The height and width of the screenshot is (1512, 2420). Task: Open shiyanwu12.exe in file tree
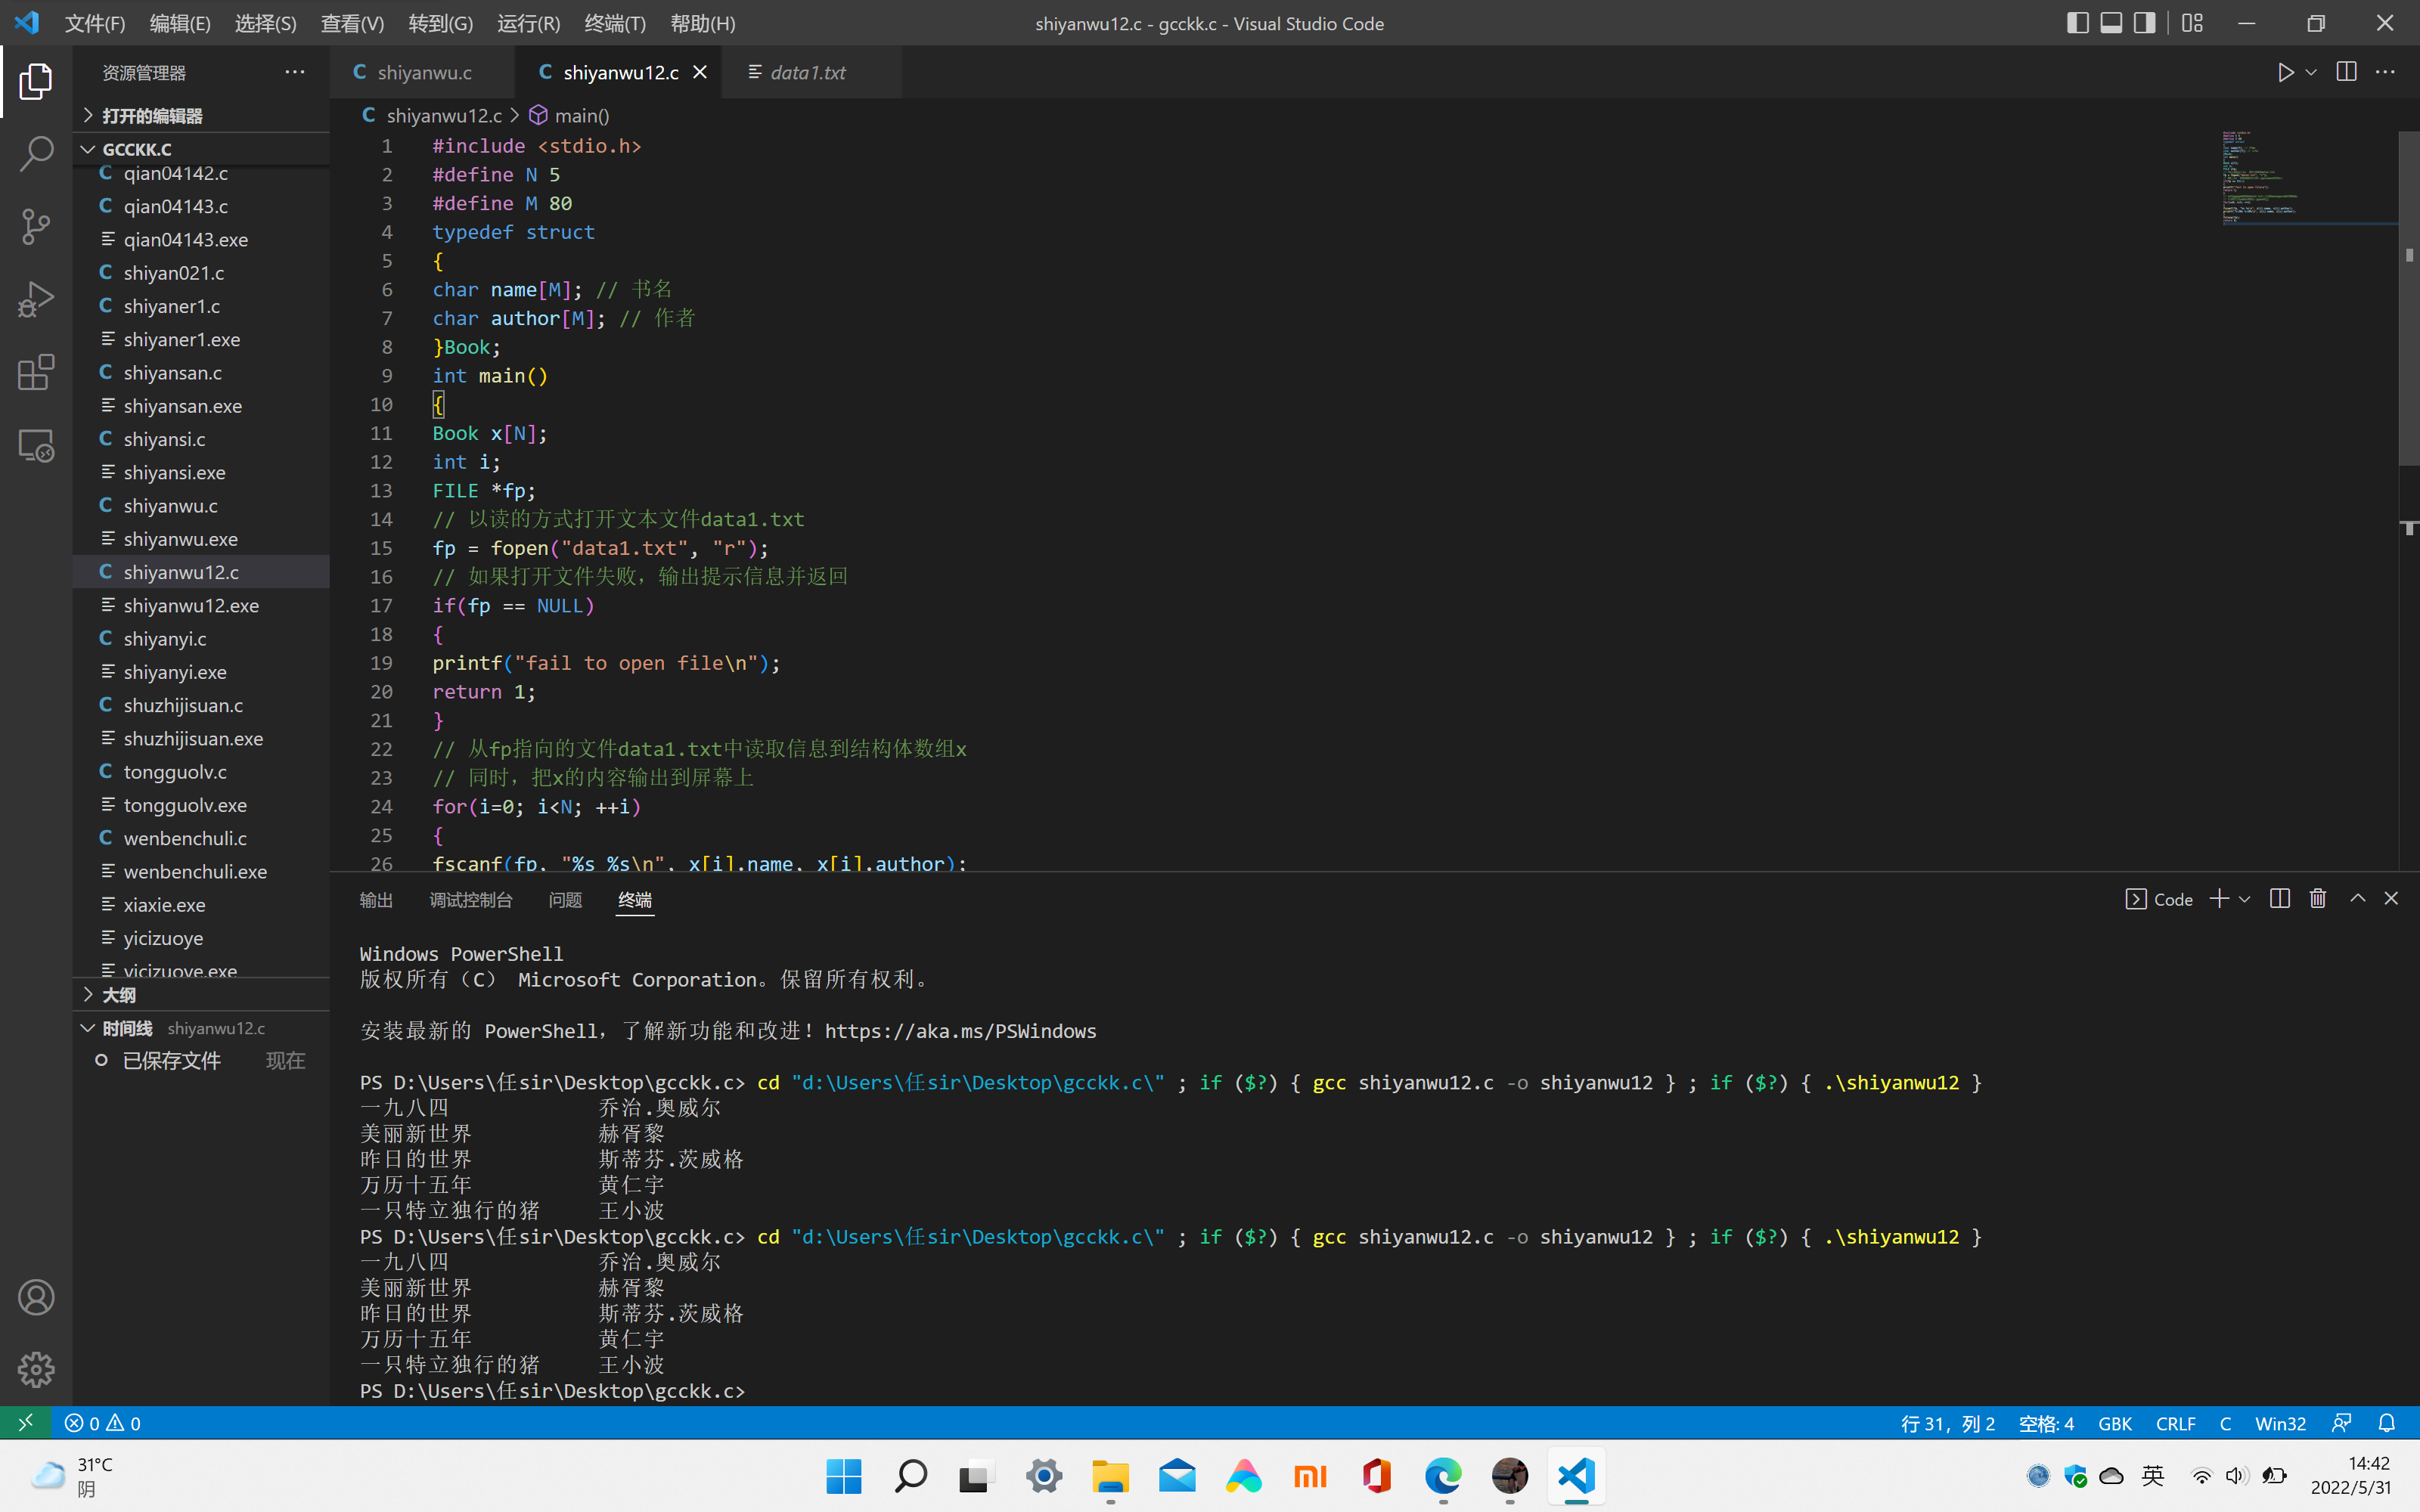point(201,605)
